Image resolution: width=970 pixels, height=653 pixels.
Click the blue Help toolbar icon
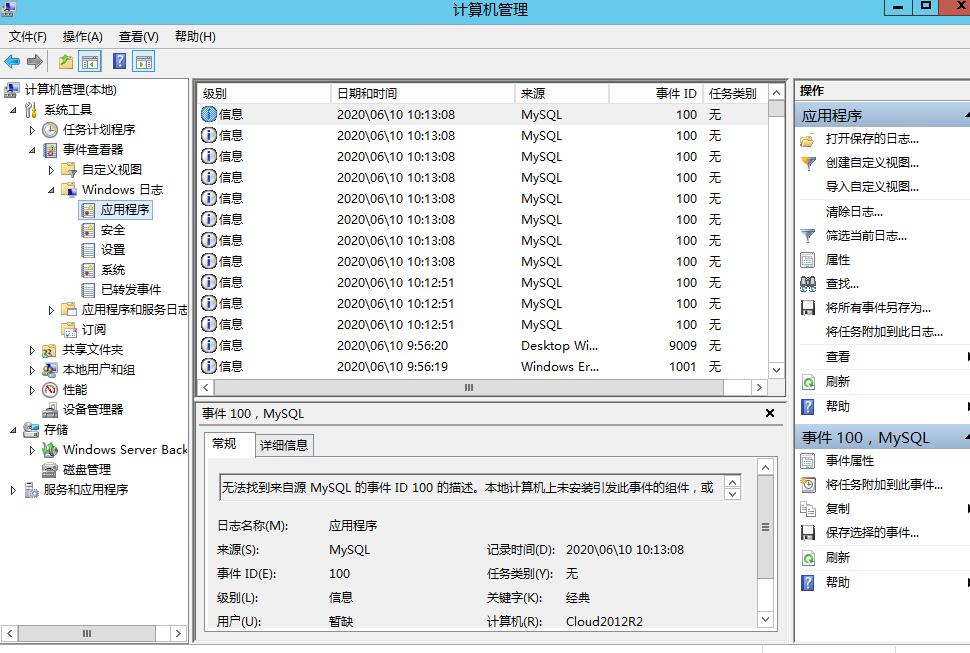click(x=119, y=61)
